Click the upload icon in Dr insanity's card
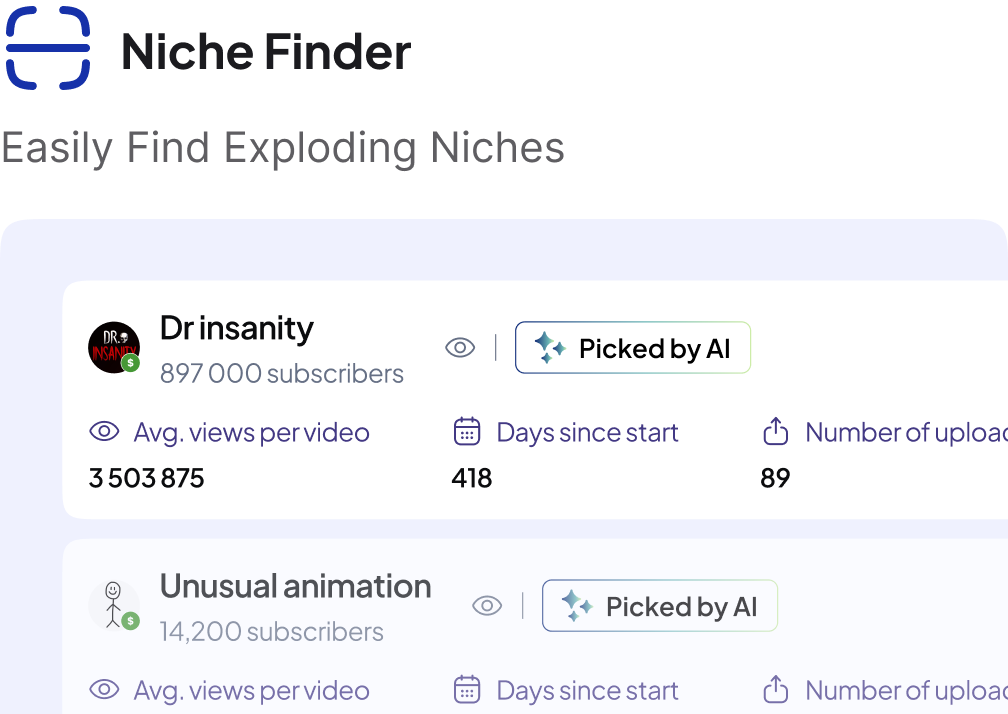This screenshot has height=714, width=1008. pos(775,431)
